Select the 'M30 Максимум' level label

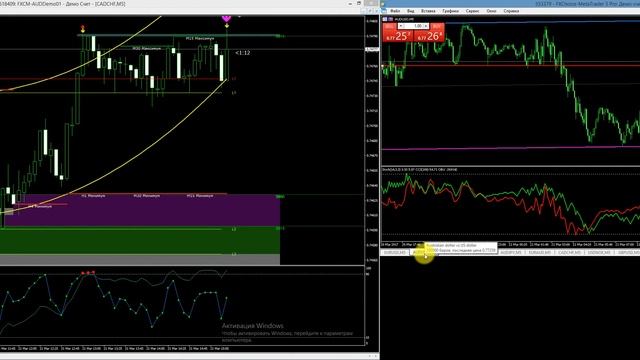pos(147,48)
